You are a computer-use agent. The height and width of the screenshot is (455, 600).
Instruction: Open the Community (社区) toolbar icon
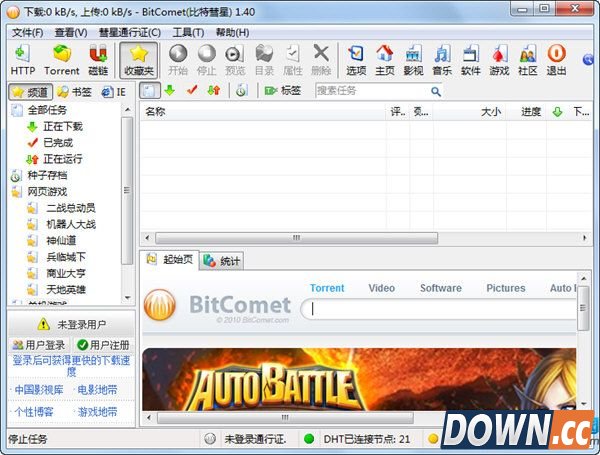click(527, 59)
